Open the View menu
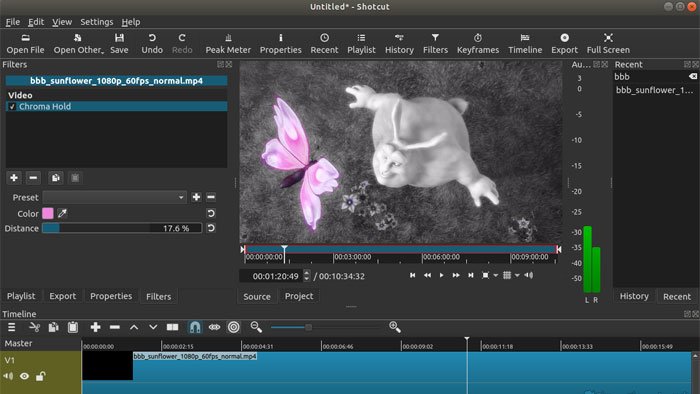Image resolution: width=700 pixels, height=394 pixels. 62,21
